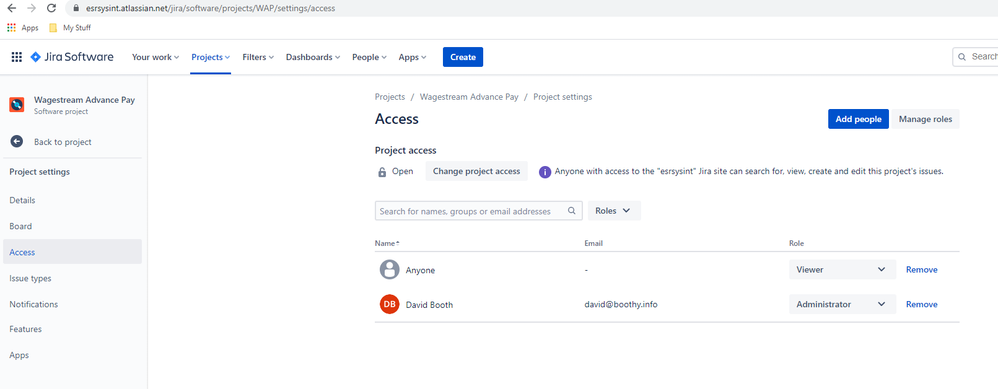
Task: Open the Viewer role dropdown for Anyone
Action: tap(842, 270)
